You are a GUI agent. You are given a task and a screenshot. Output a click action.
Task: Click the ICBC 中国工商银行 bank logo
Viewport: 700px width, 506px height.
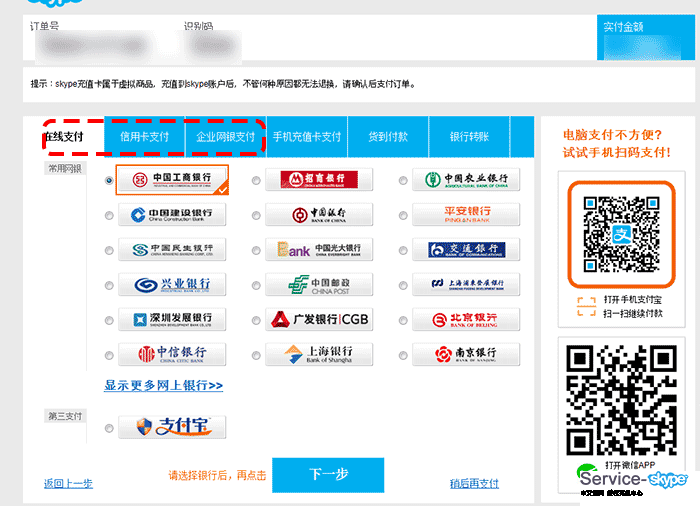click(x=172, y=180)
